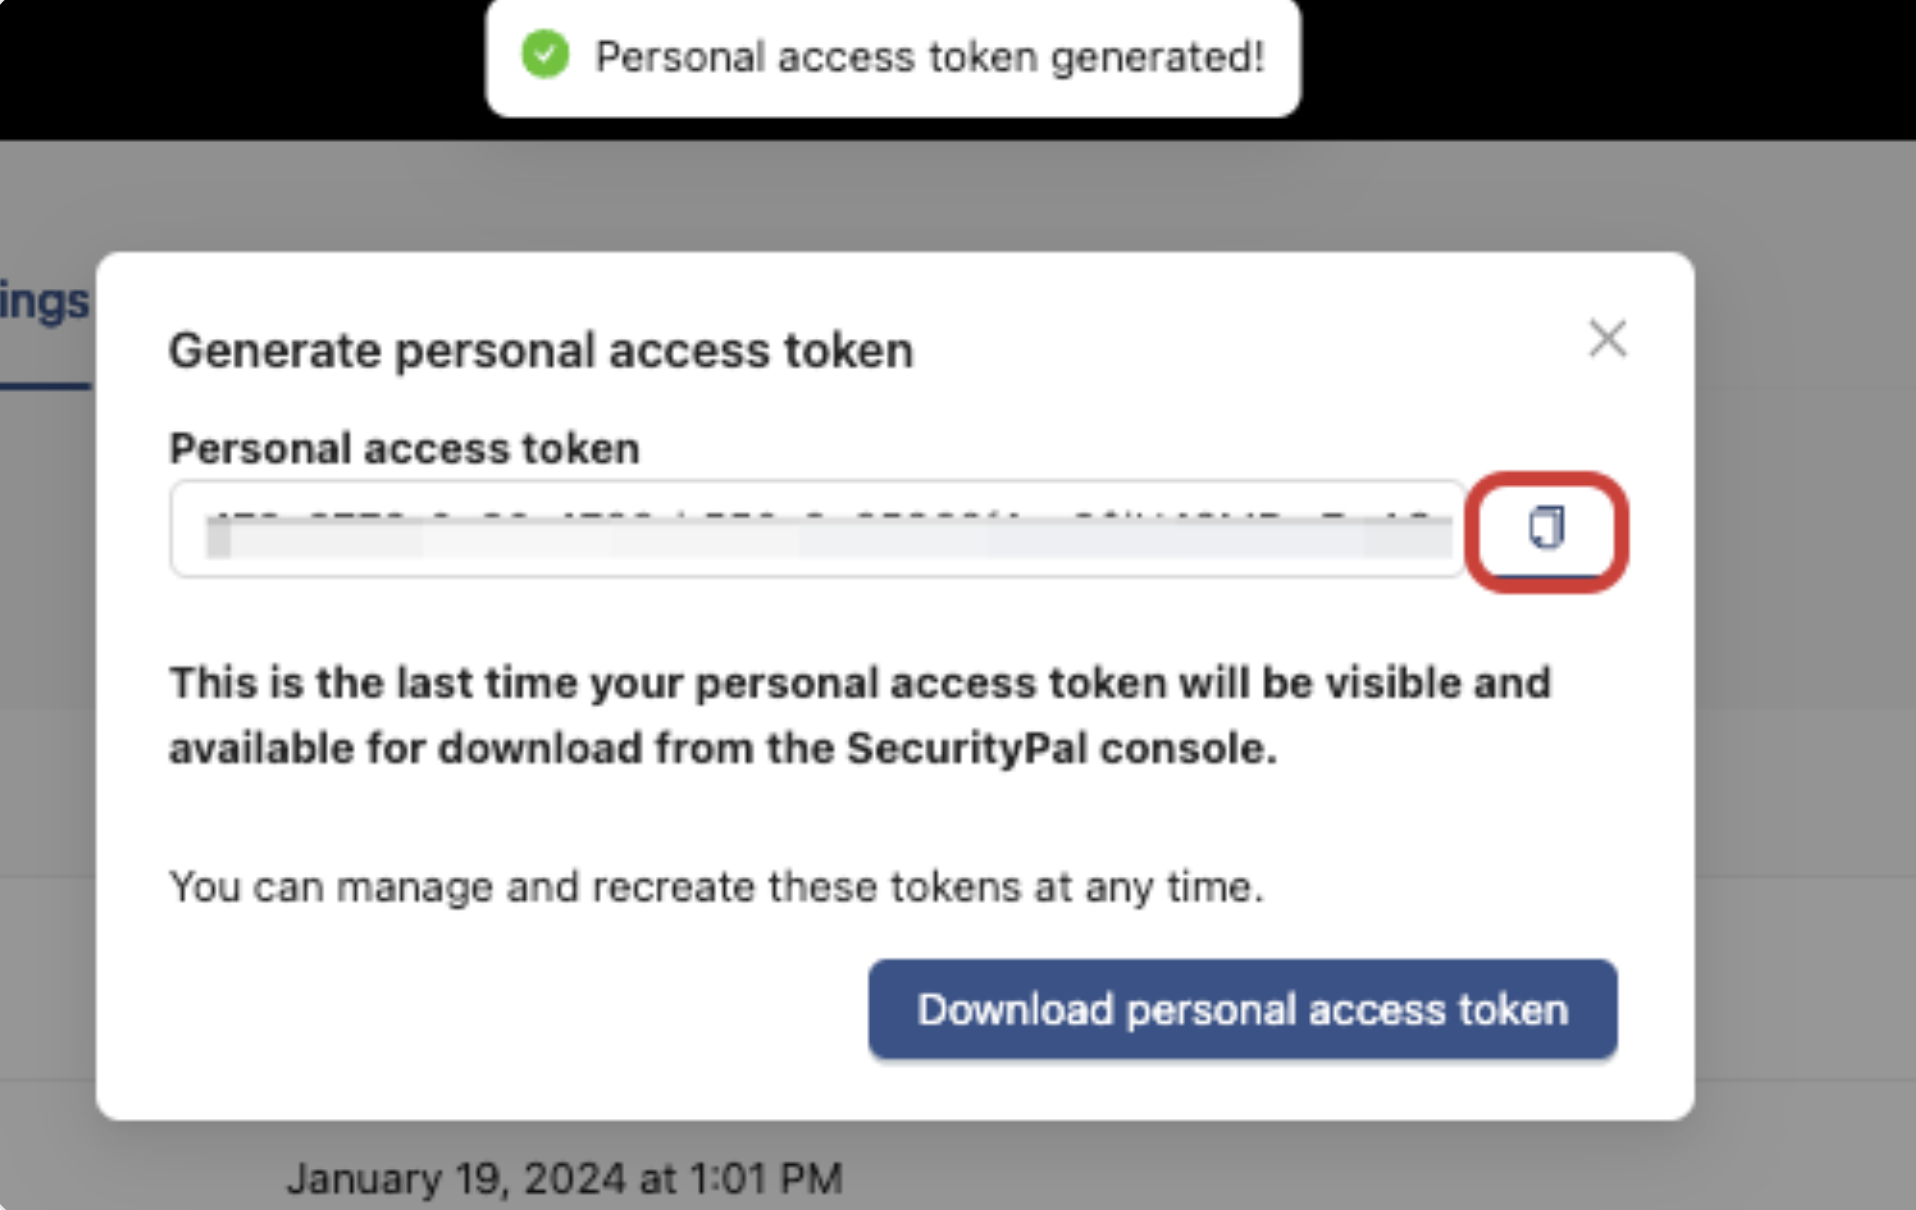This screenshot has width=1916, height=1210.
Task: Click Download personal access token button
Action: point(1242,1009)
